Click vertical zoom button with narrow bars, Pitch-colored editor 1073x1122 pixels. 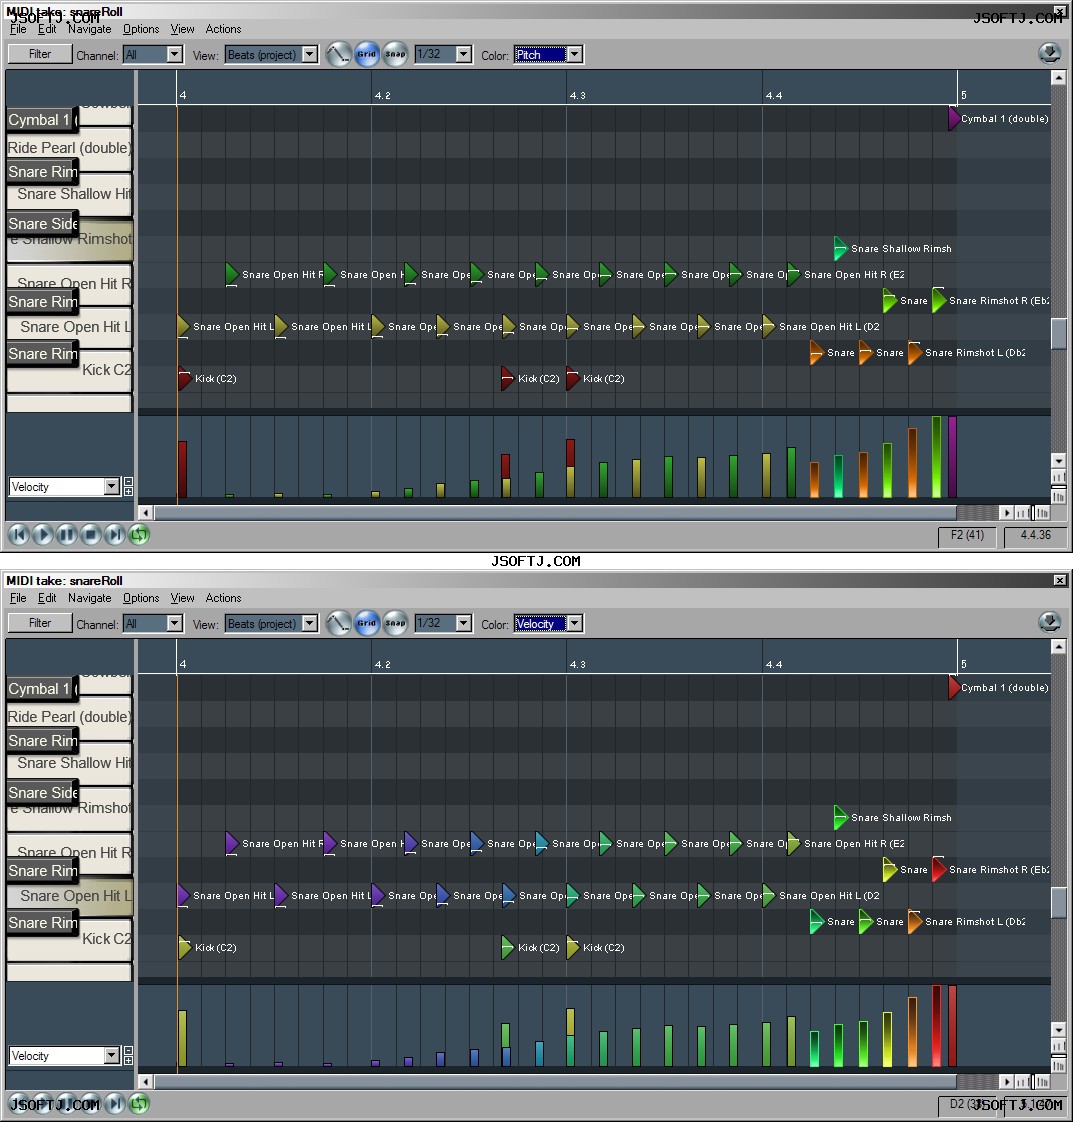pyautogui.click(x=1058, y=495)
